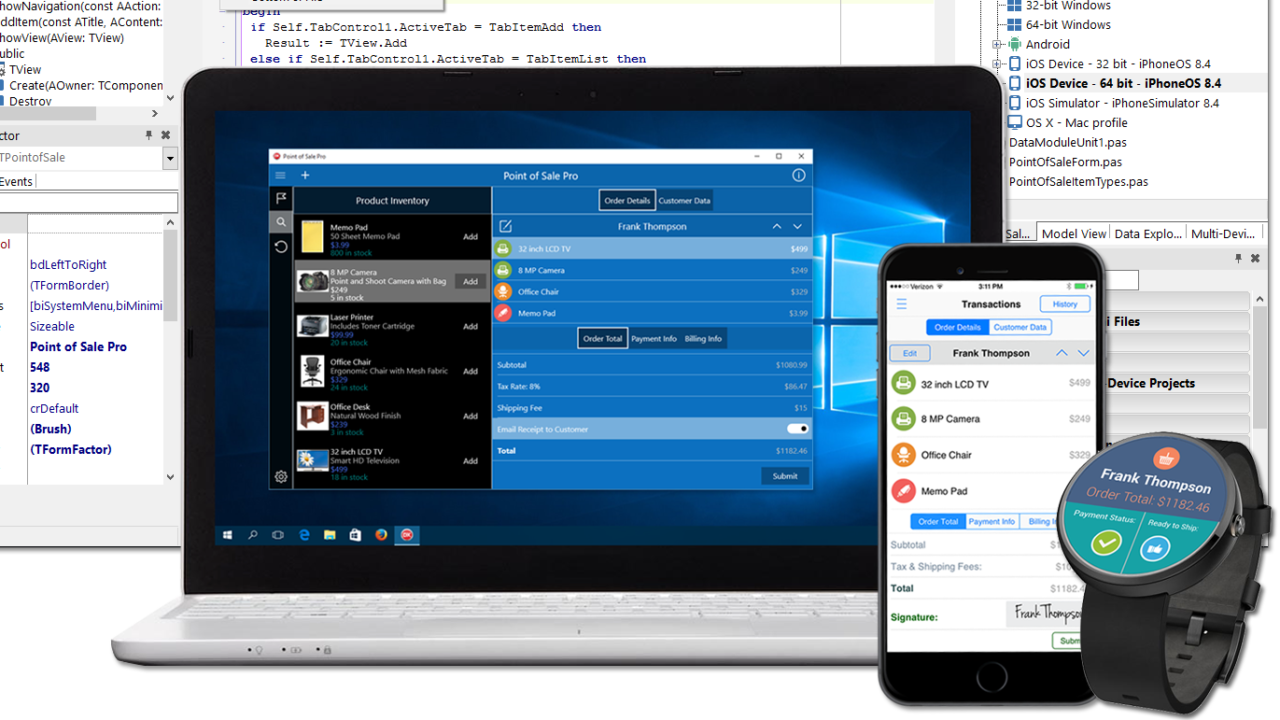Open the TPointofSale component dropdown
This screenshot has height=720, width=1280.
click(170, 158)
